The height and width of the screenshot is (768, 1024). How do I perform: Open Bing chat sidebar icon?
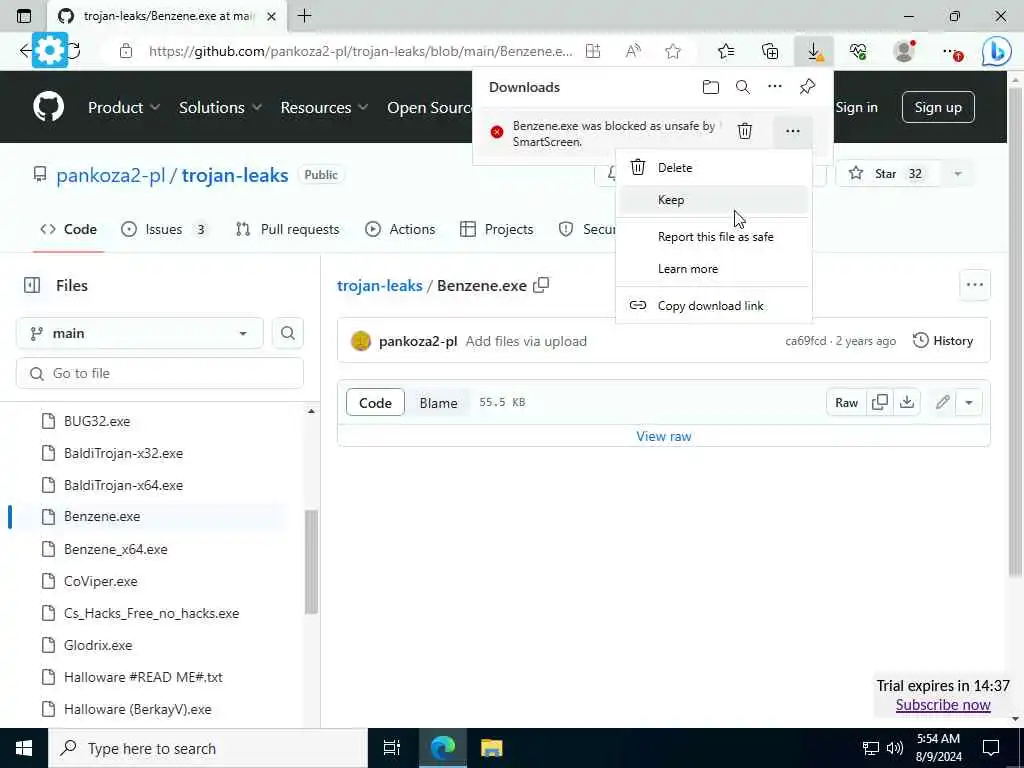tap(996, 52)
